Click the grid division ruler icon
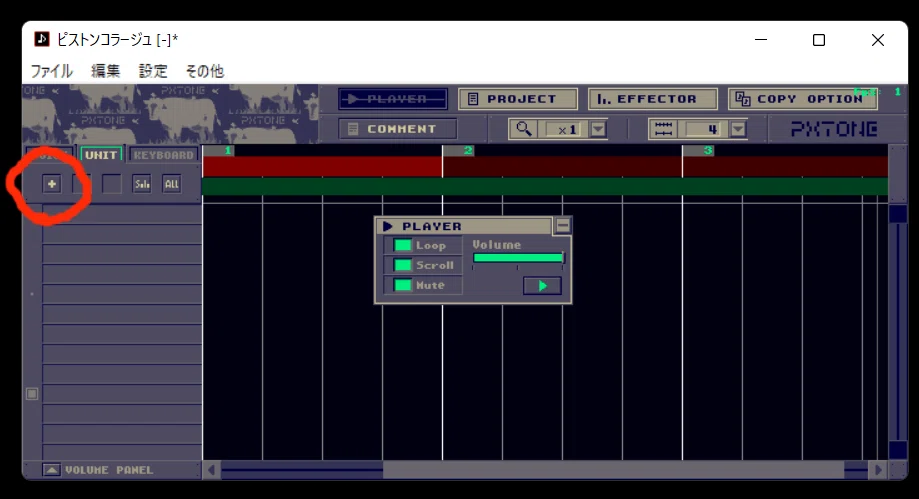 click(663, 129)
